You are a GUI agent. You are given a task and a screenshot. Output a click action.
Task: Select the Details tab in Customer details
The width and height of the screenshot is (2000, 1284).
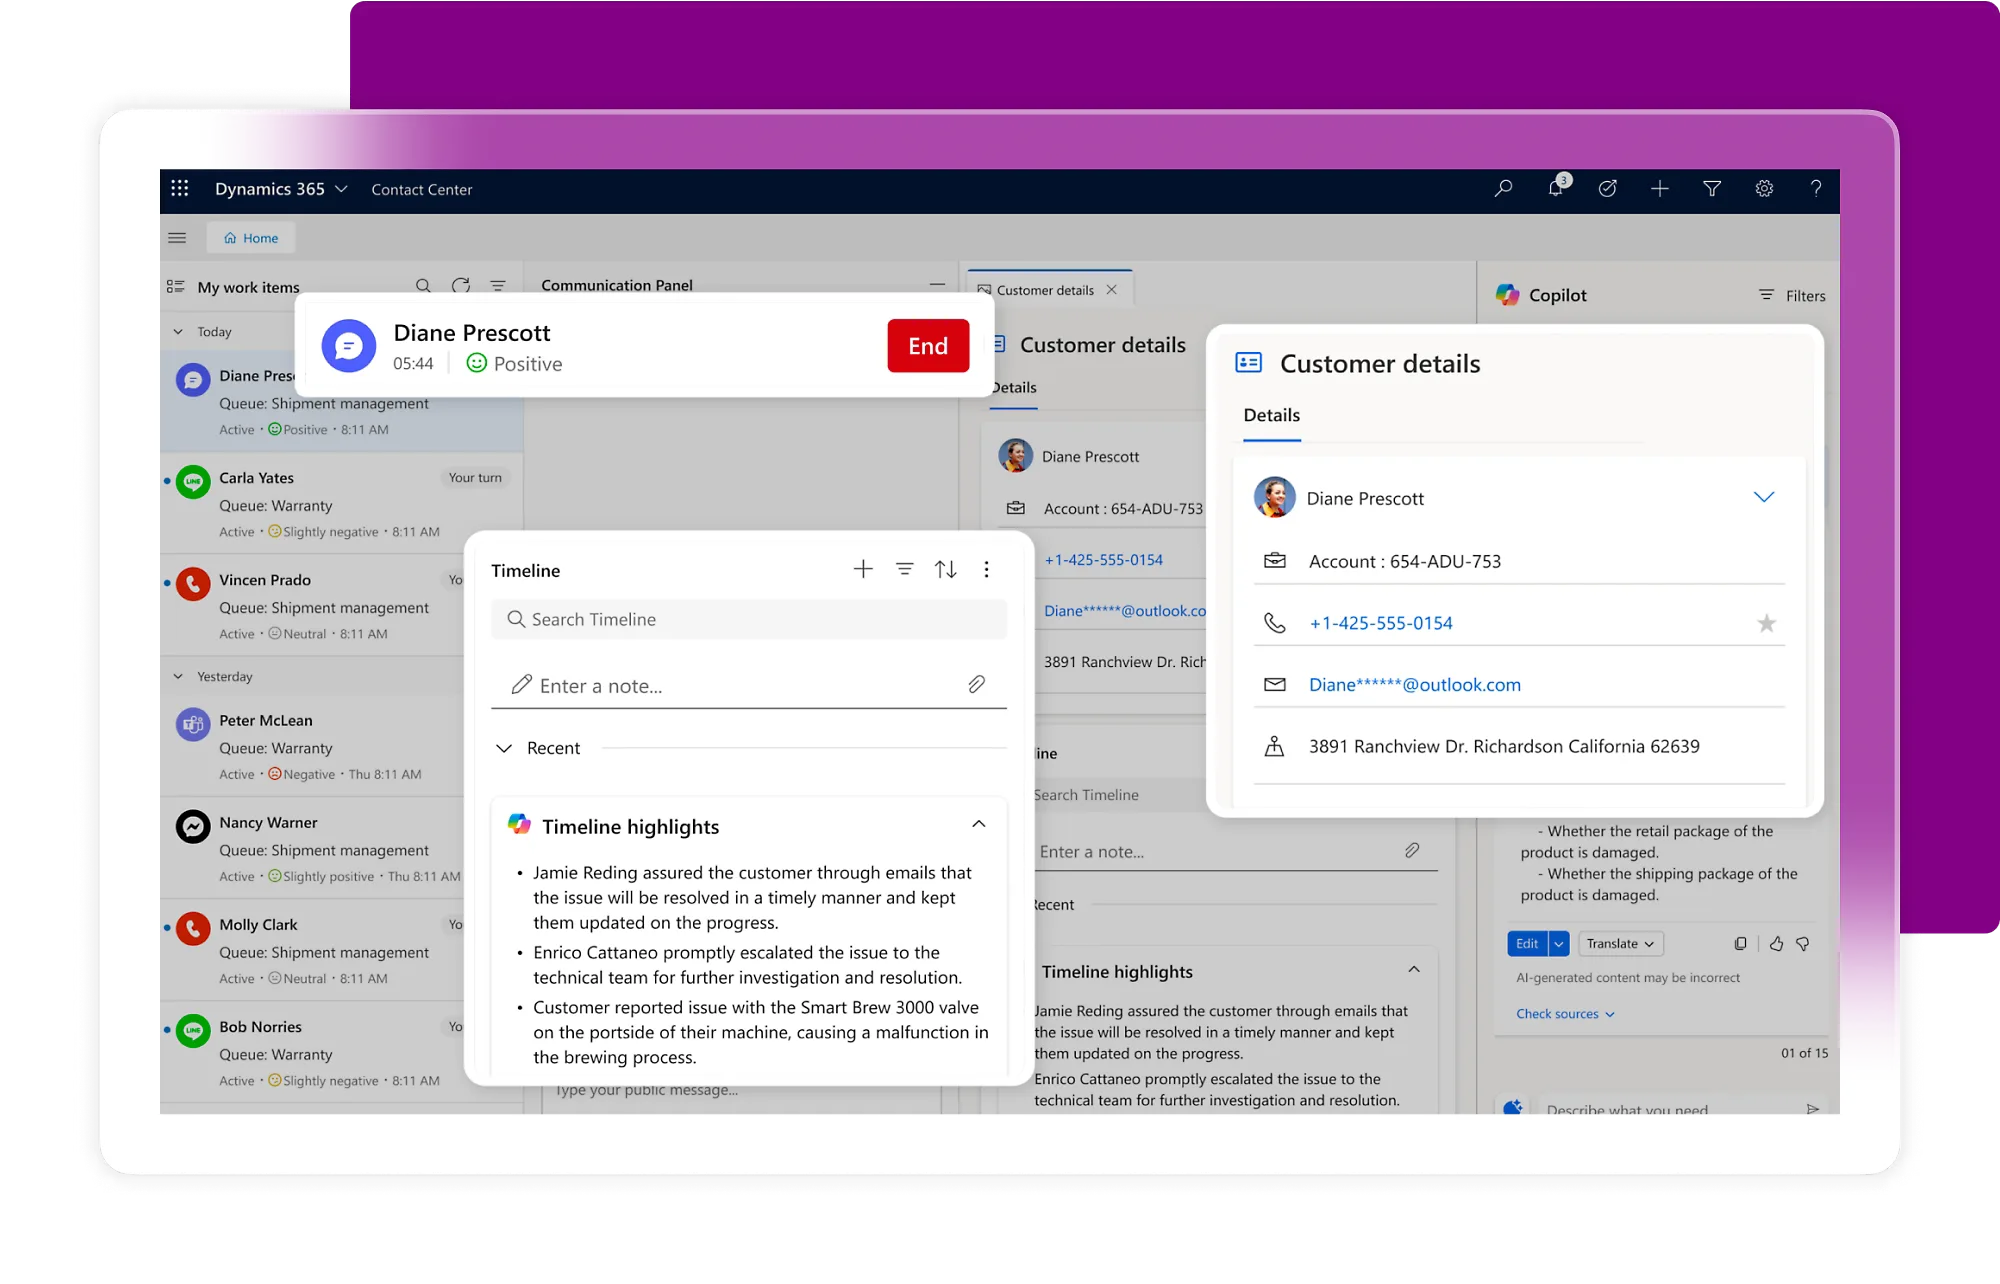click(1272, 415)
